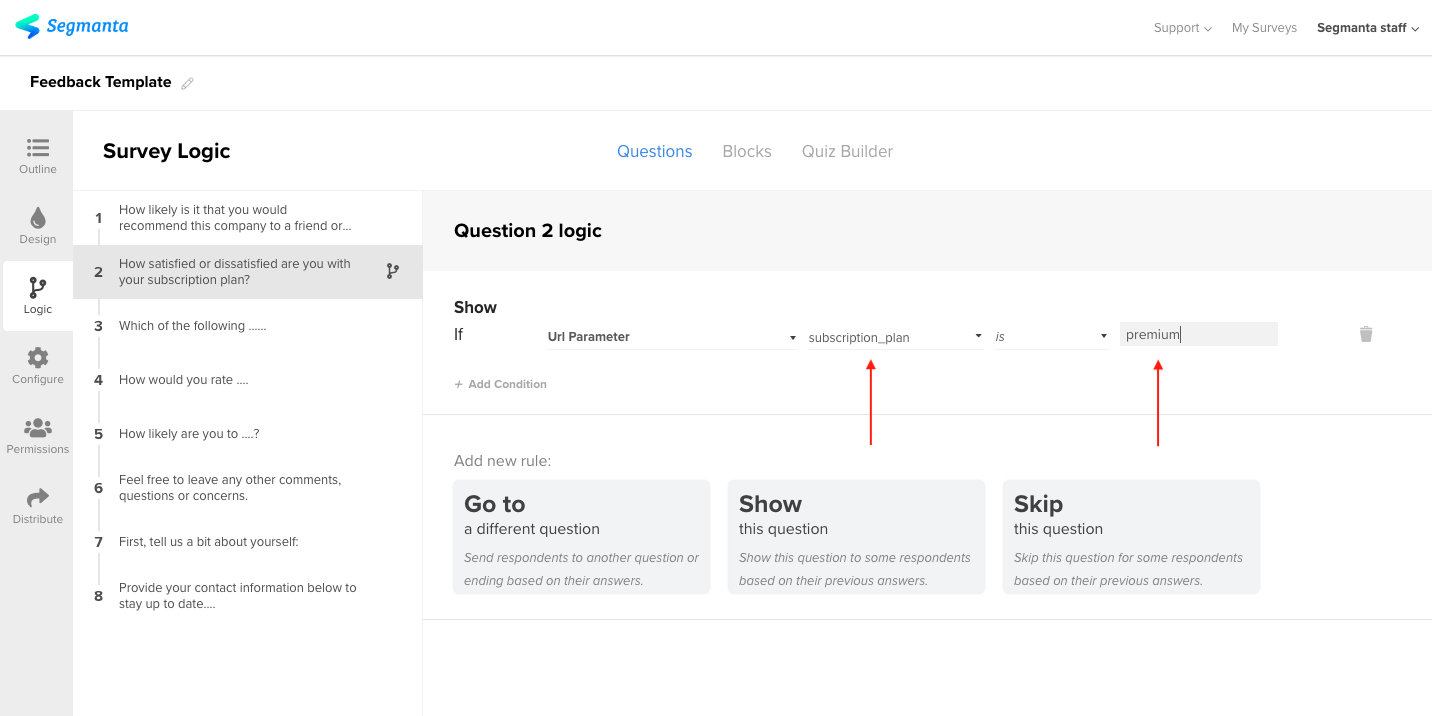Image resolution: width=1432 pixels, height=716 pixels.
Task: Select question 2 about subscription plan satisfaction
Action: coord(248,272)
